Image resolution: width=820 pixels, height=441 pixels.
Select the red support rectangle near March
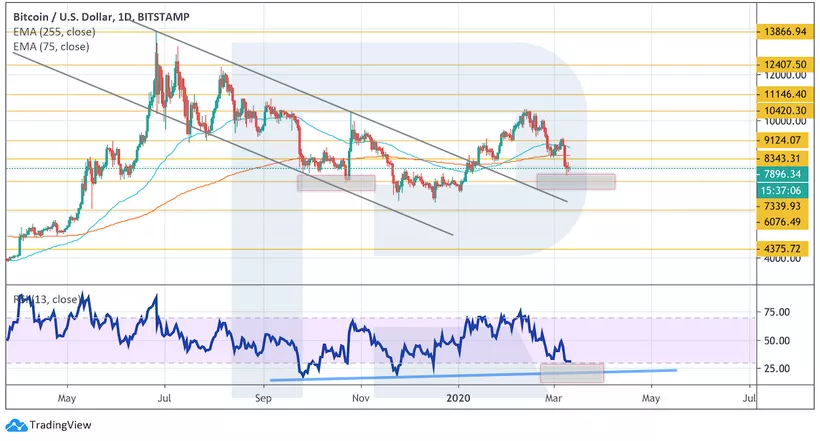click(575, 181)
